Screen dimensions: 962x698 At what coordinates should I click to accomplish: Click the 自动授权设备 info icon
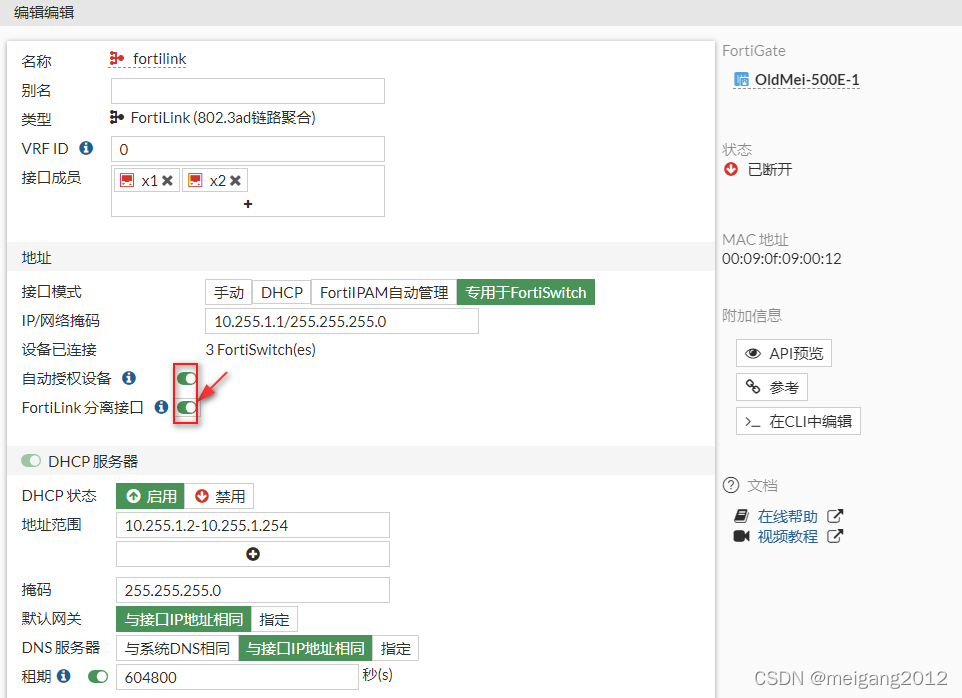click(129, 378)
